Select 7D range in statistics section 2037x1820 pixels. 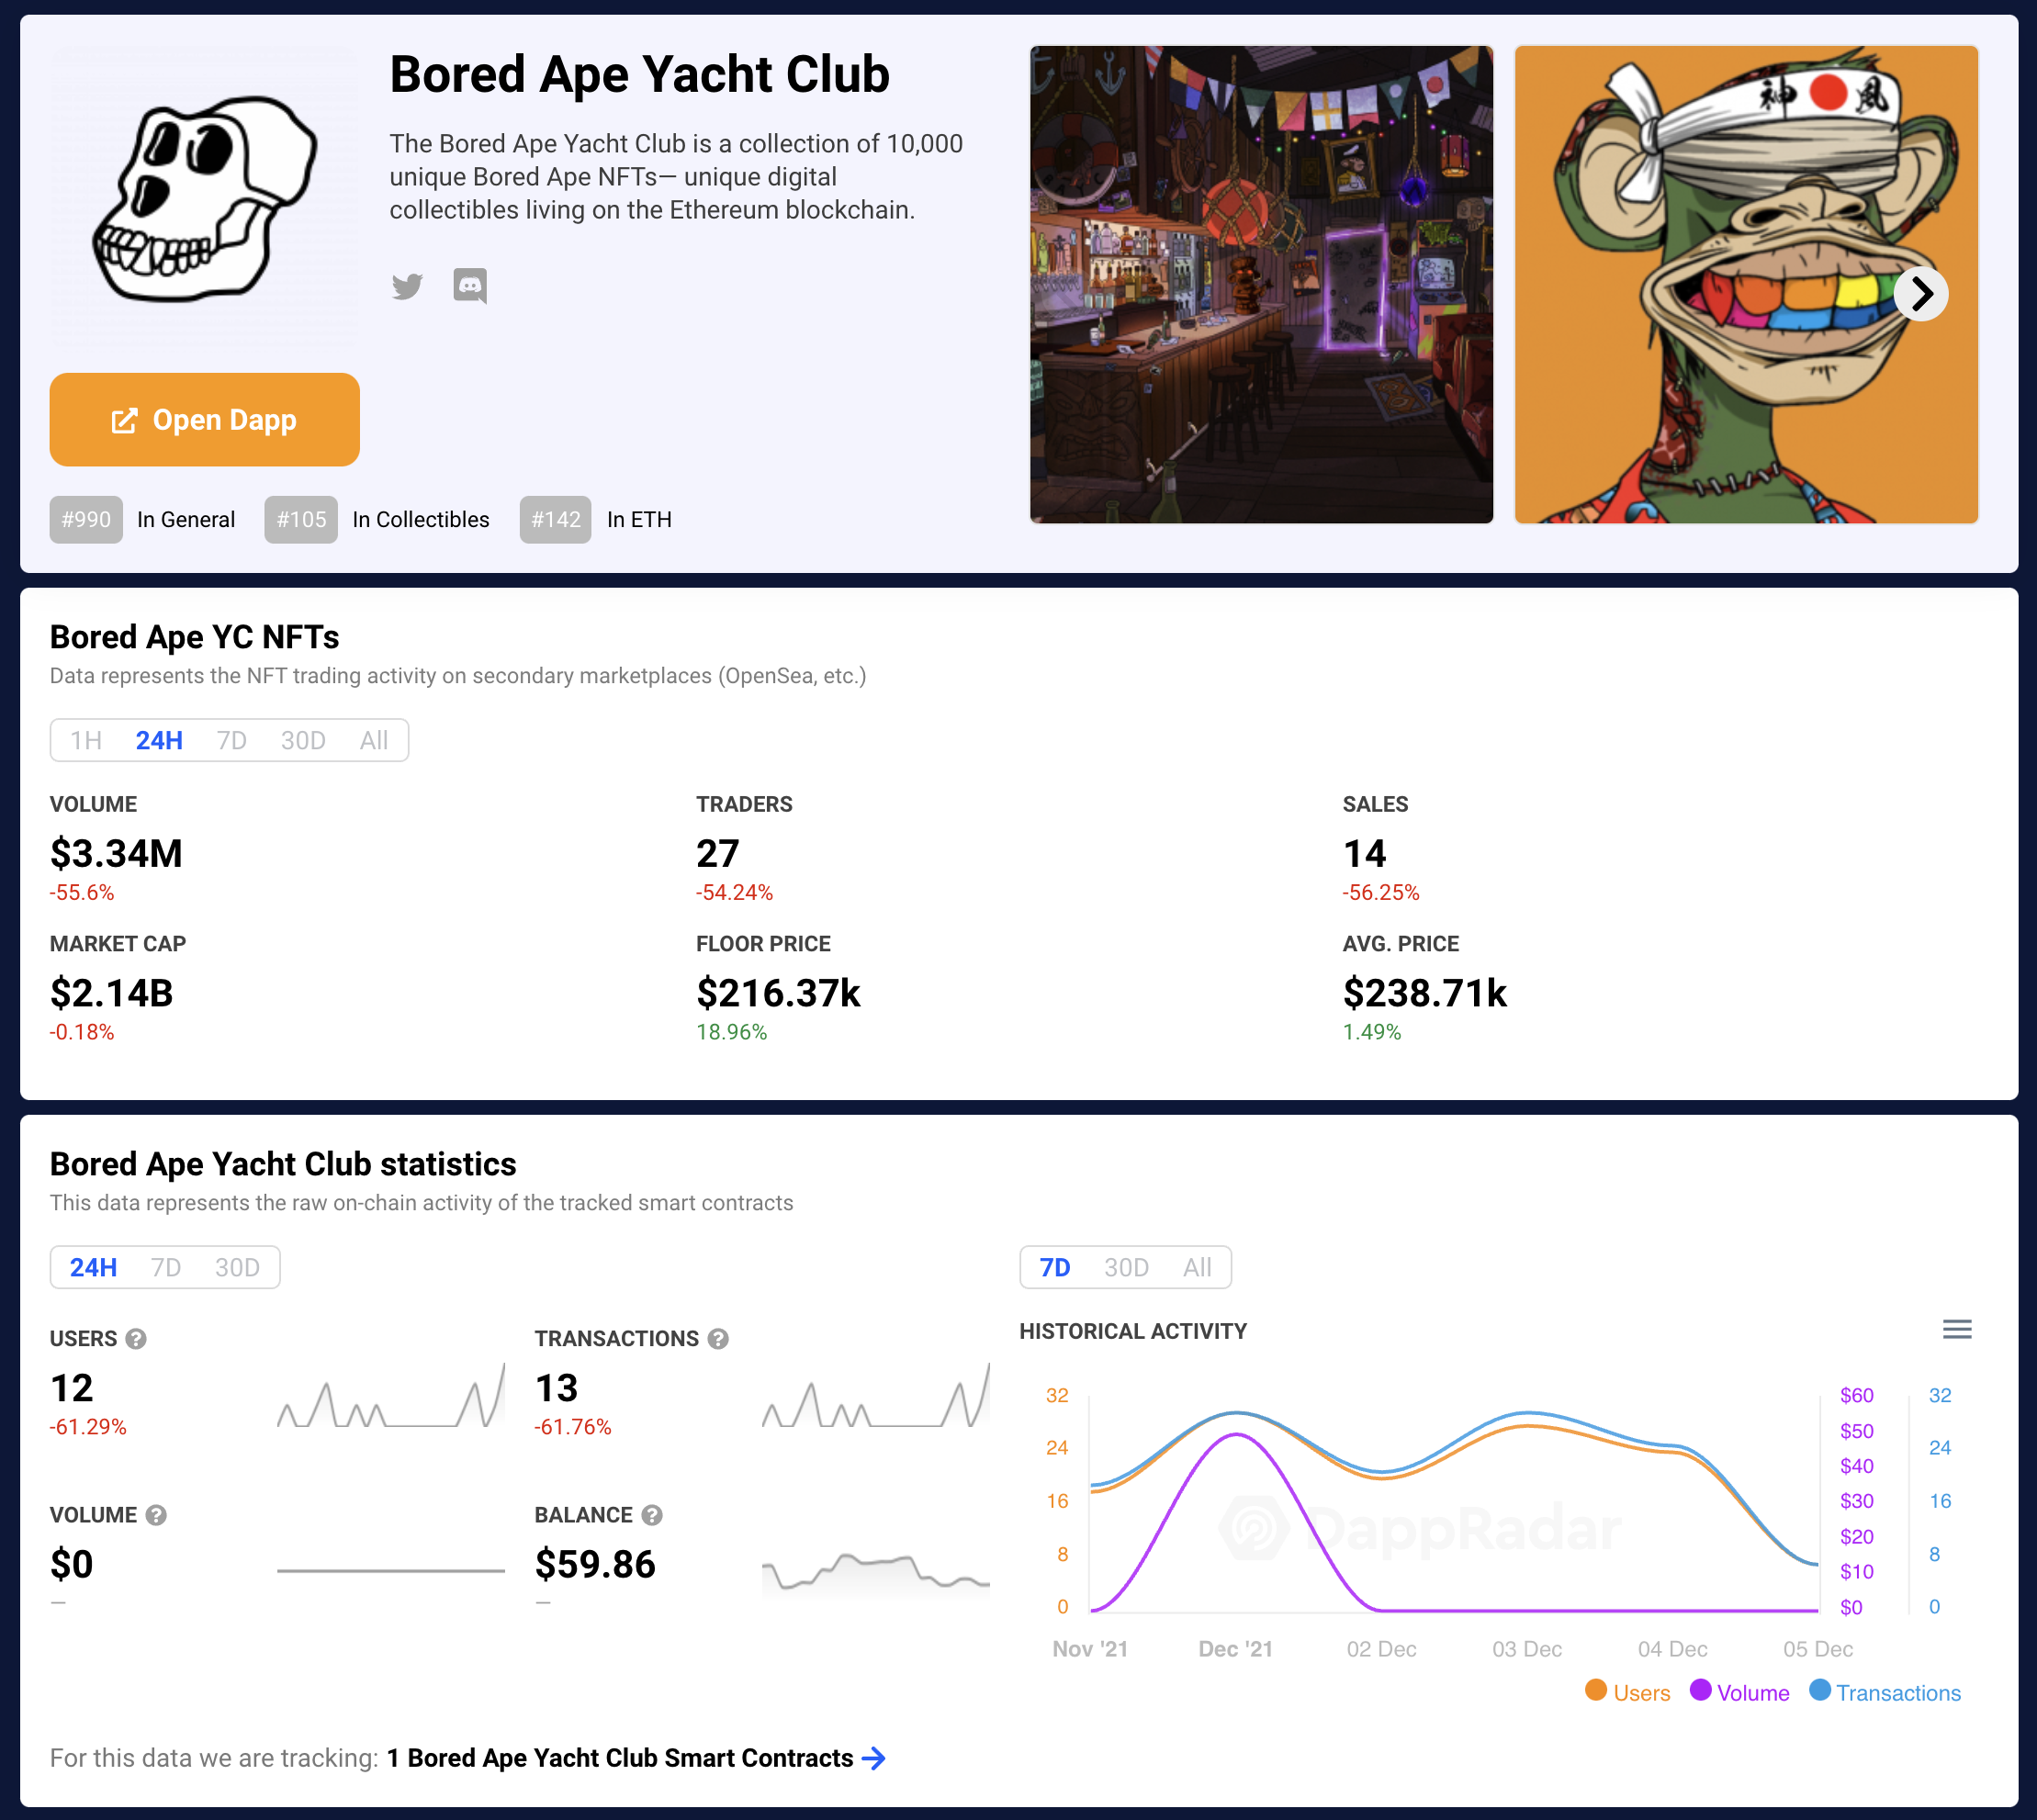(166, 1267)
